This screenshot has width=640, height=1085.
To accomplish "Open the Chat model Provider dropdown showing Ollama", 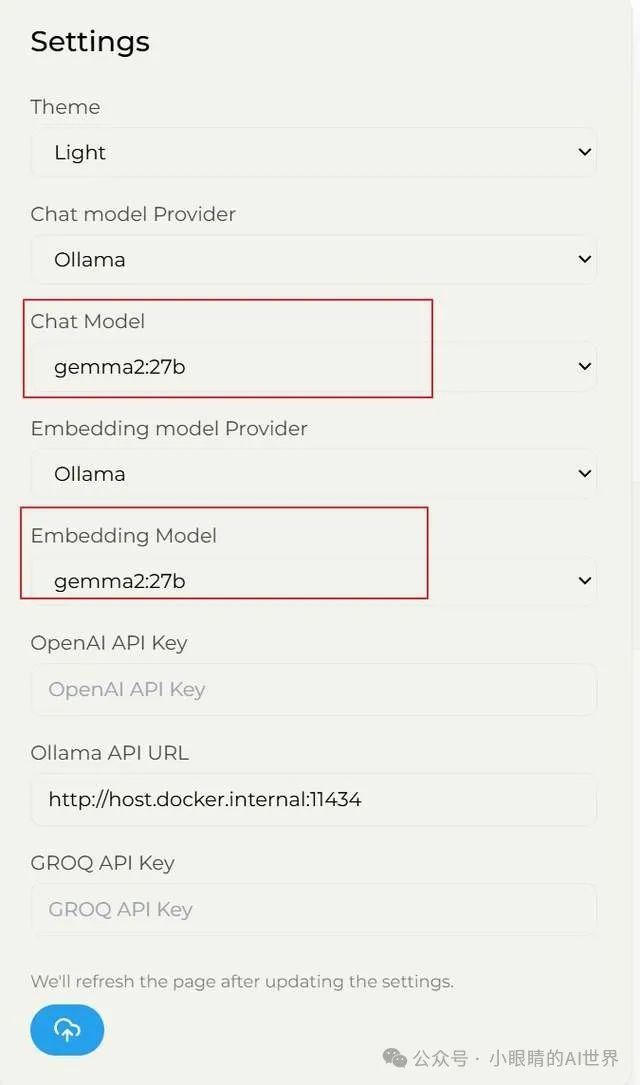I will pos(314,259).
